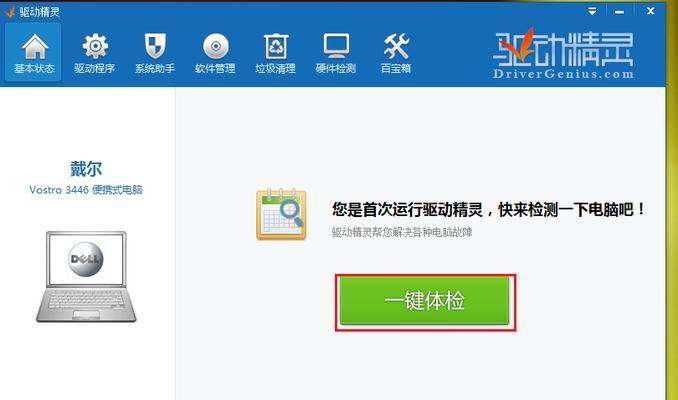Click the 驱动精灵 title bar app icon
678x400 pixels.
click(9, 12)
